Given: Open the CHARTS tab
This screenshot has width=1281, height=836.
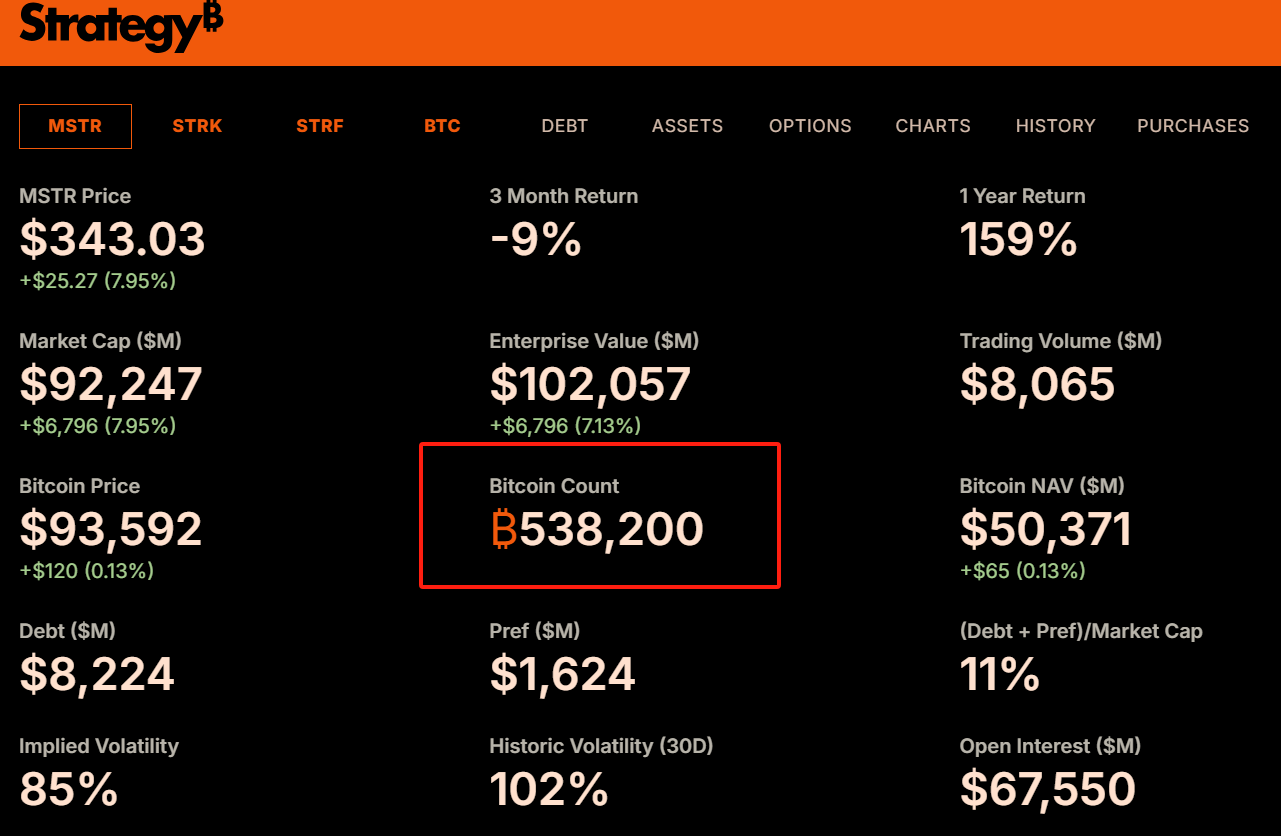Looking at the screenshot, I should pos(933,126).
